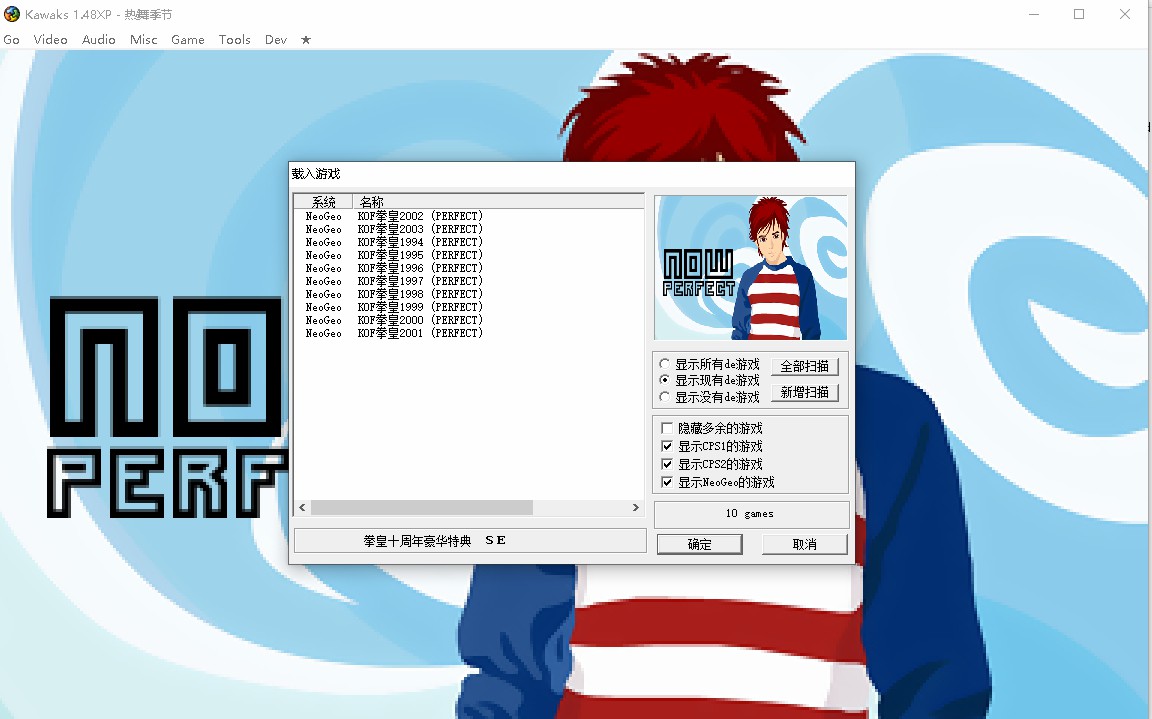Select KOF拳皇1999 (PERFECT) in list

[x=420, y=307]
